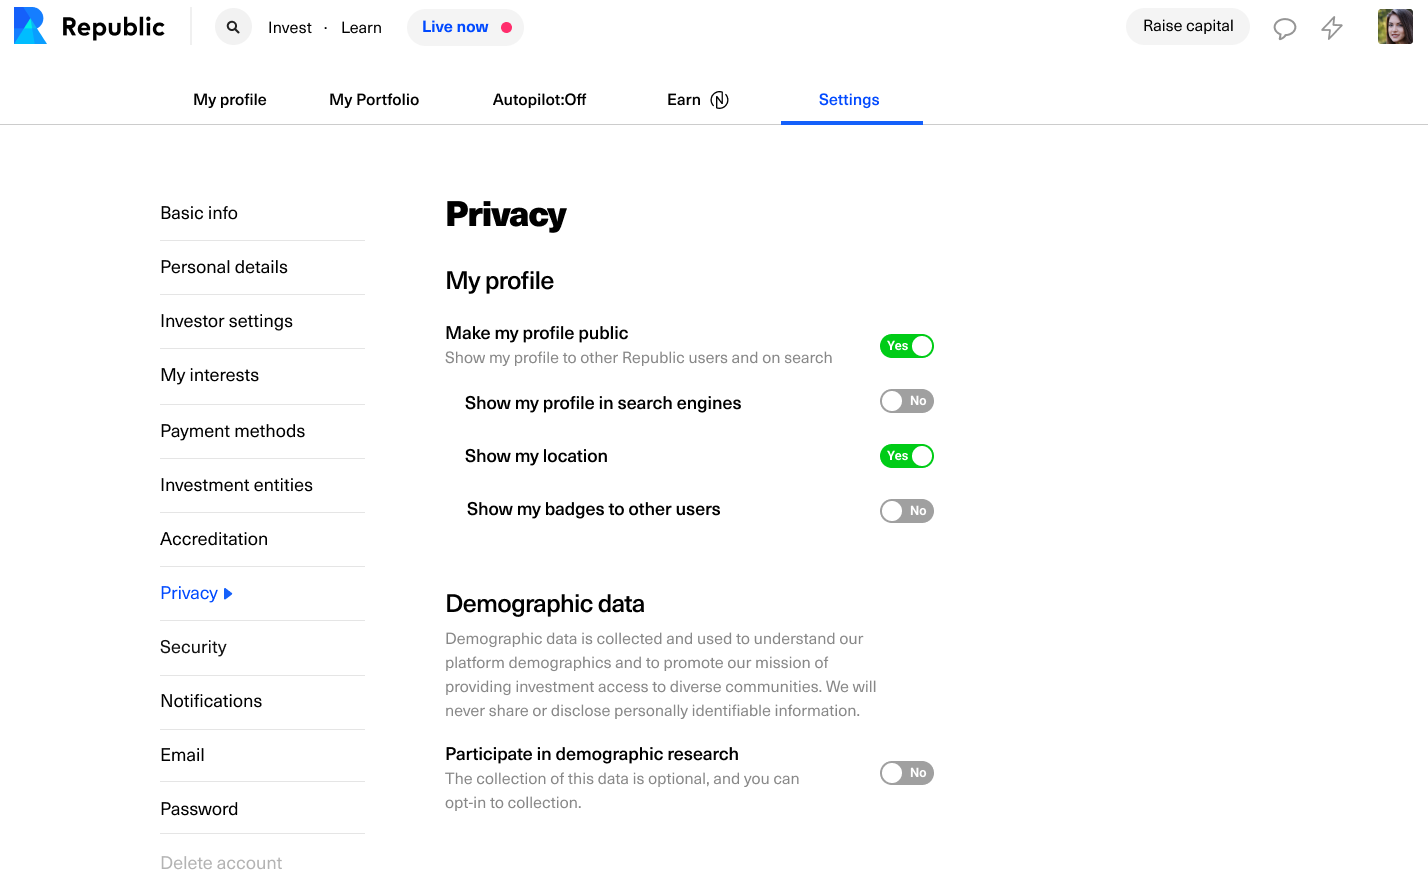The height and width of the screenshot is (888, 1428).
Task: Open the Autopilot:Off tab
Action: click(x=539, y=100)
